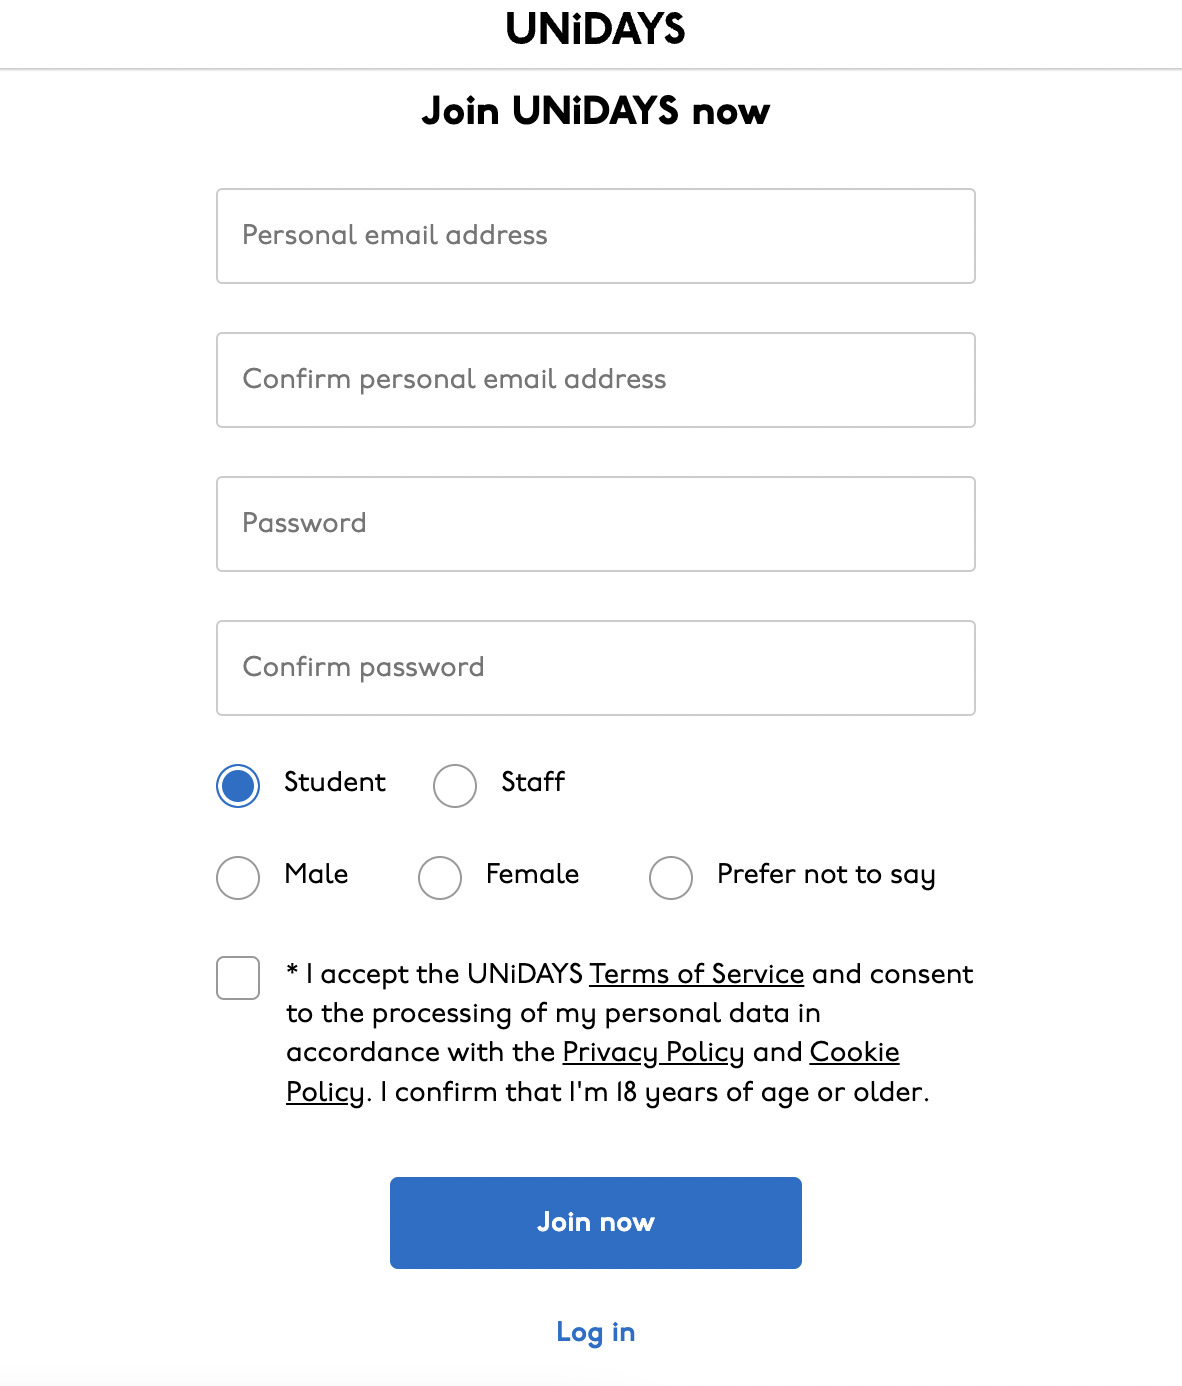Click into the Confirm password field
The height and width of the screenshot is (1386, 1182).
[595, 668]
